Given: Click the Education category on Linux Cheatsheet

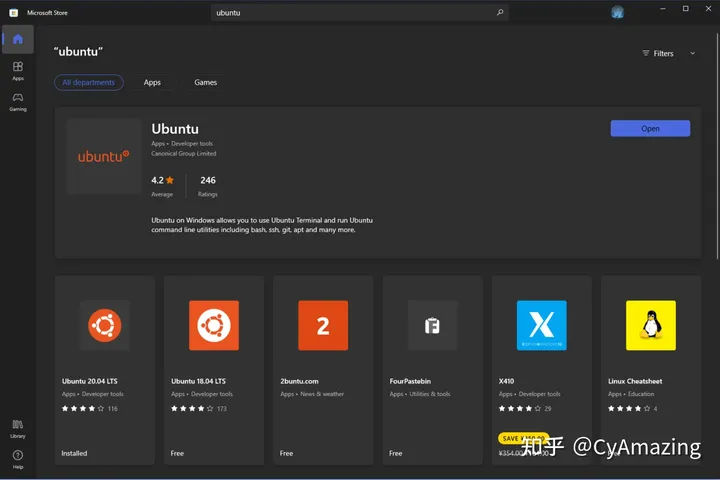Looking at the screenshot, I should click(641, 394).
